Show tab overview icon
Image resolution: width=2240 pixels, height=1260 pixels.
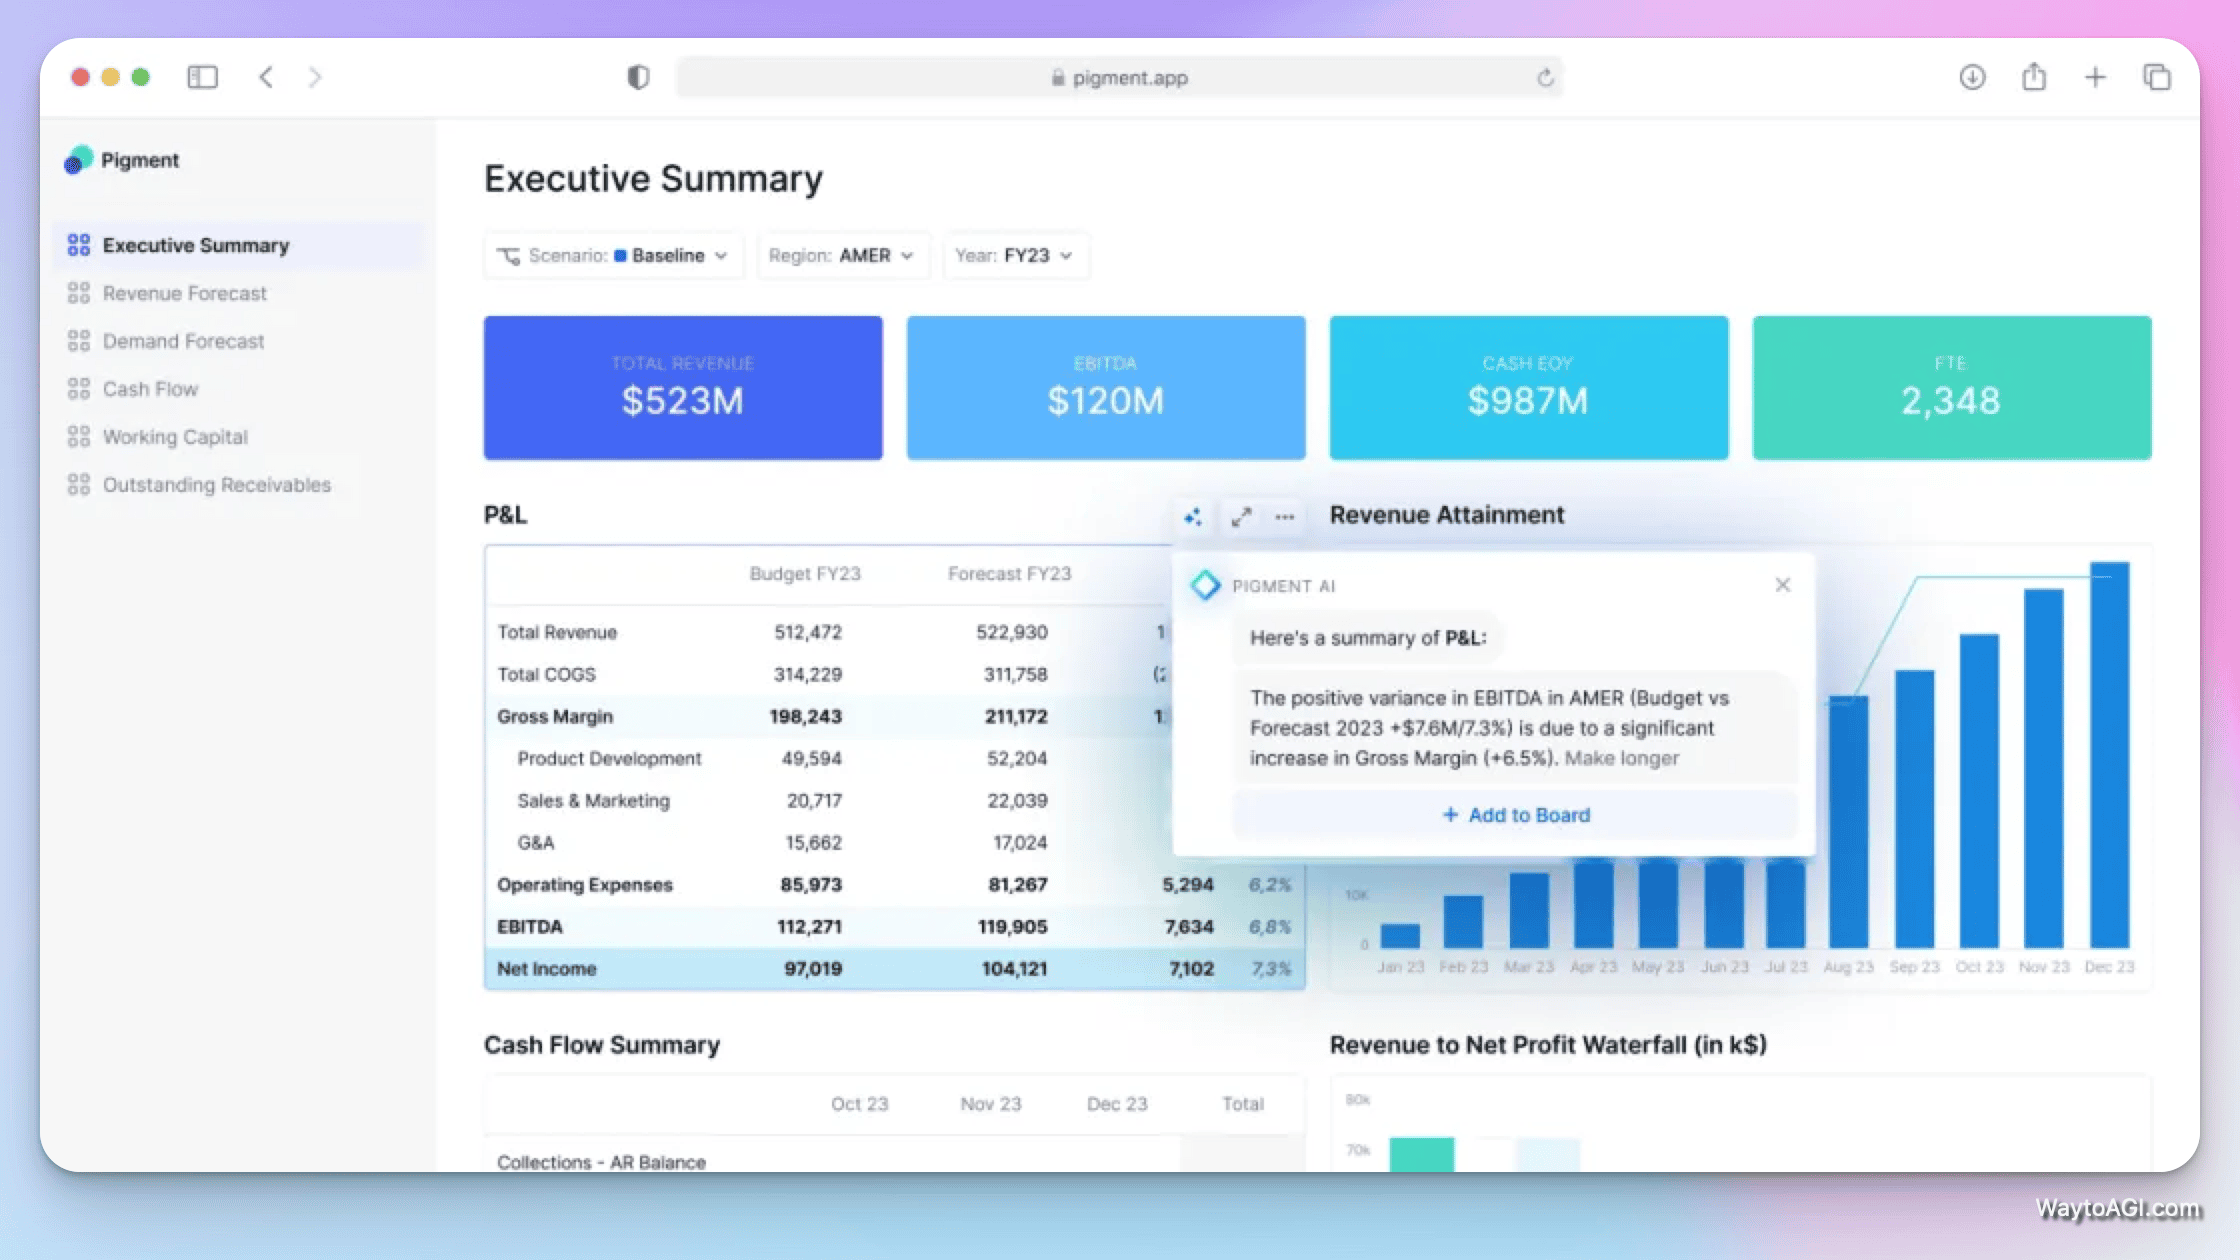coord(2157,77)
